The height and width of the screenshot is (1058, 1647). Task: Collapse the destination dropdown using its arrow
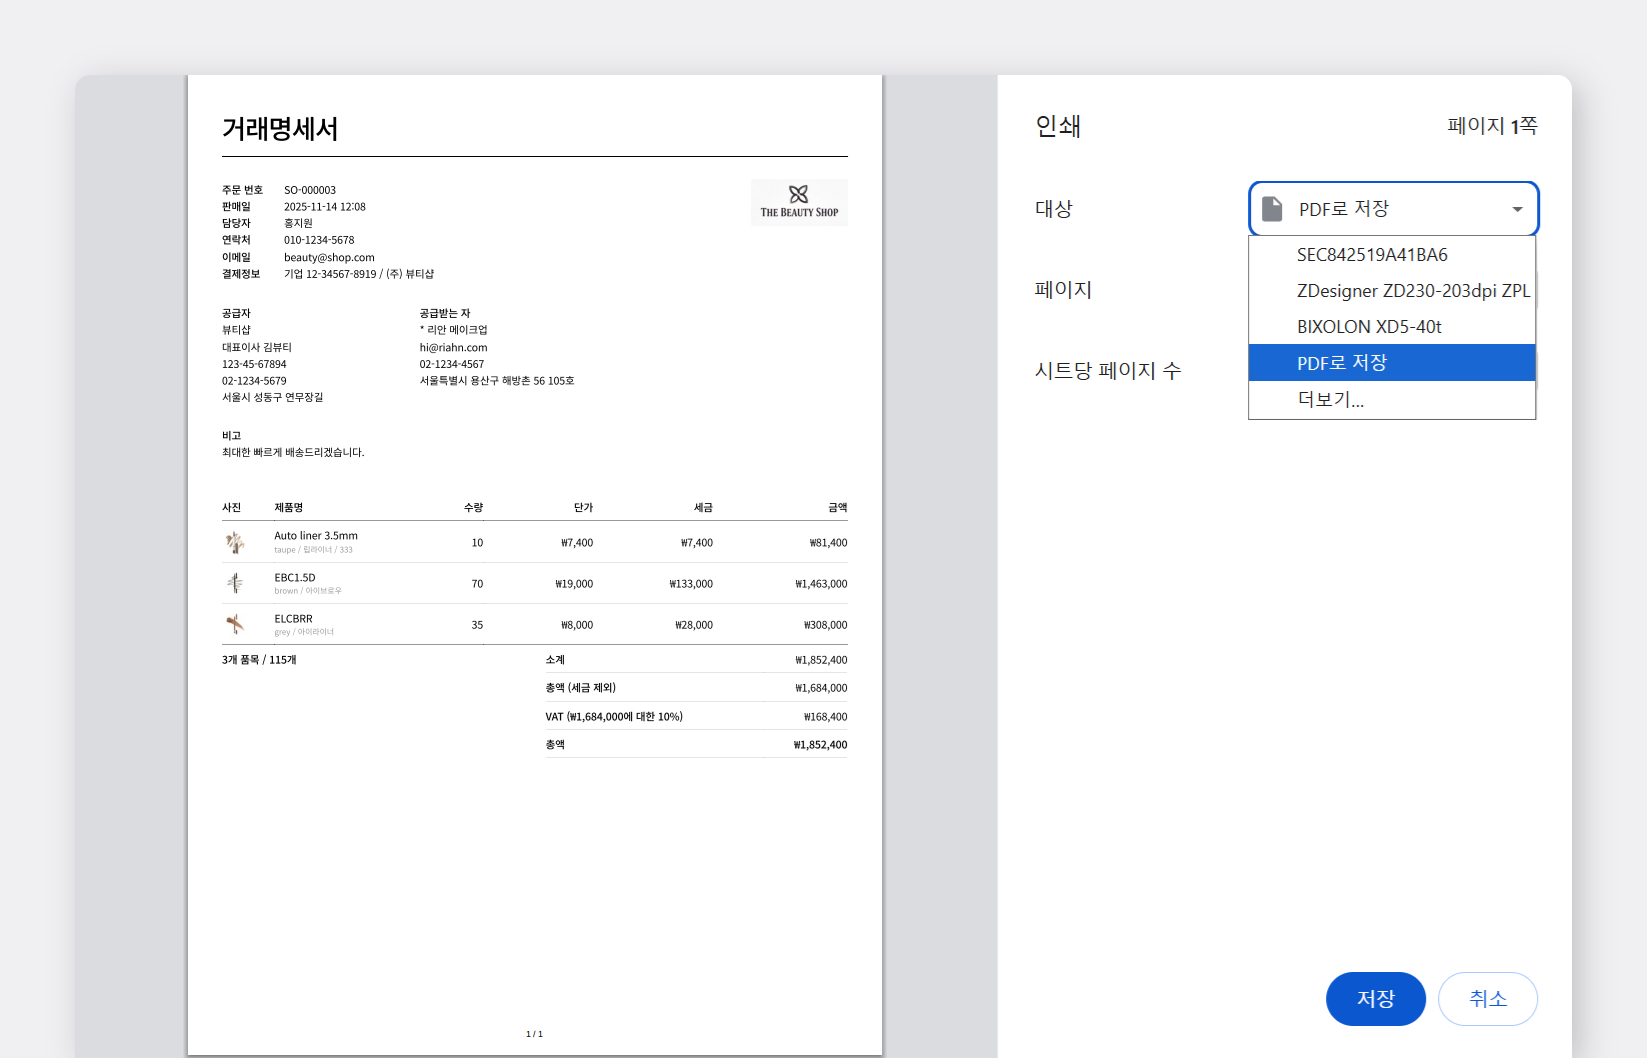point(1517,209)
